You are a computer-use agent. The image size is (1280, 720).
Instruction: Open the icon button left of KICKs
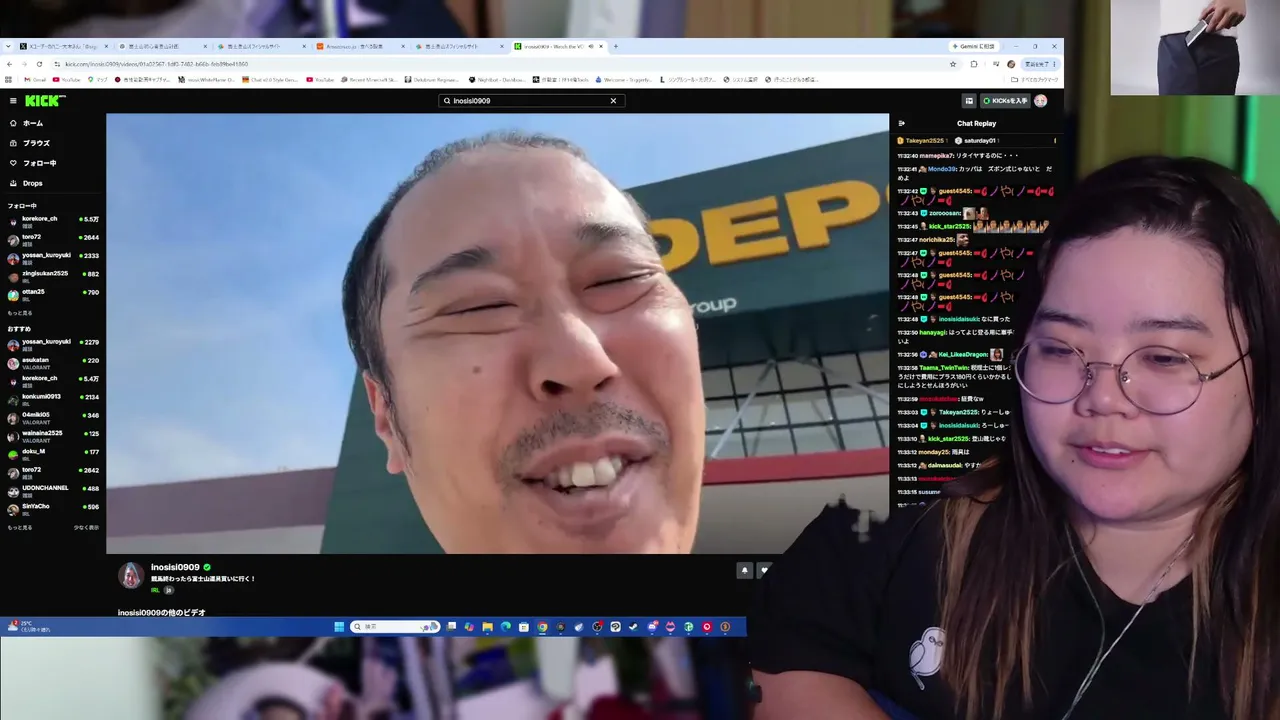(969, 101)
